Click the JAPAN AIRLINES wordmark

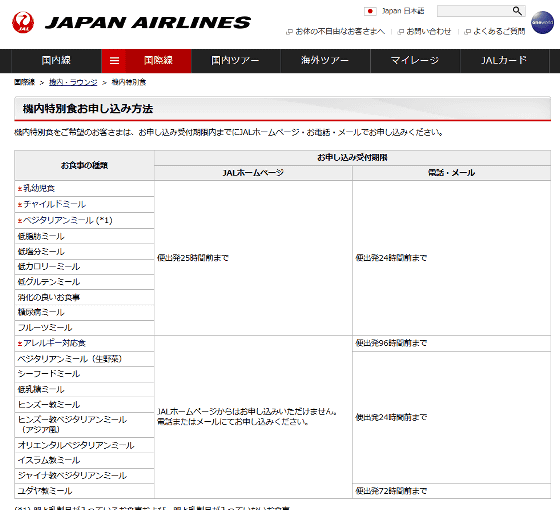148,23
